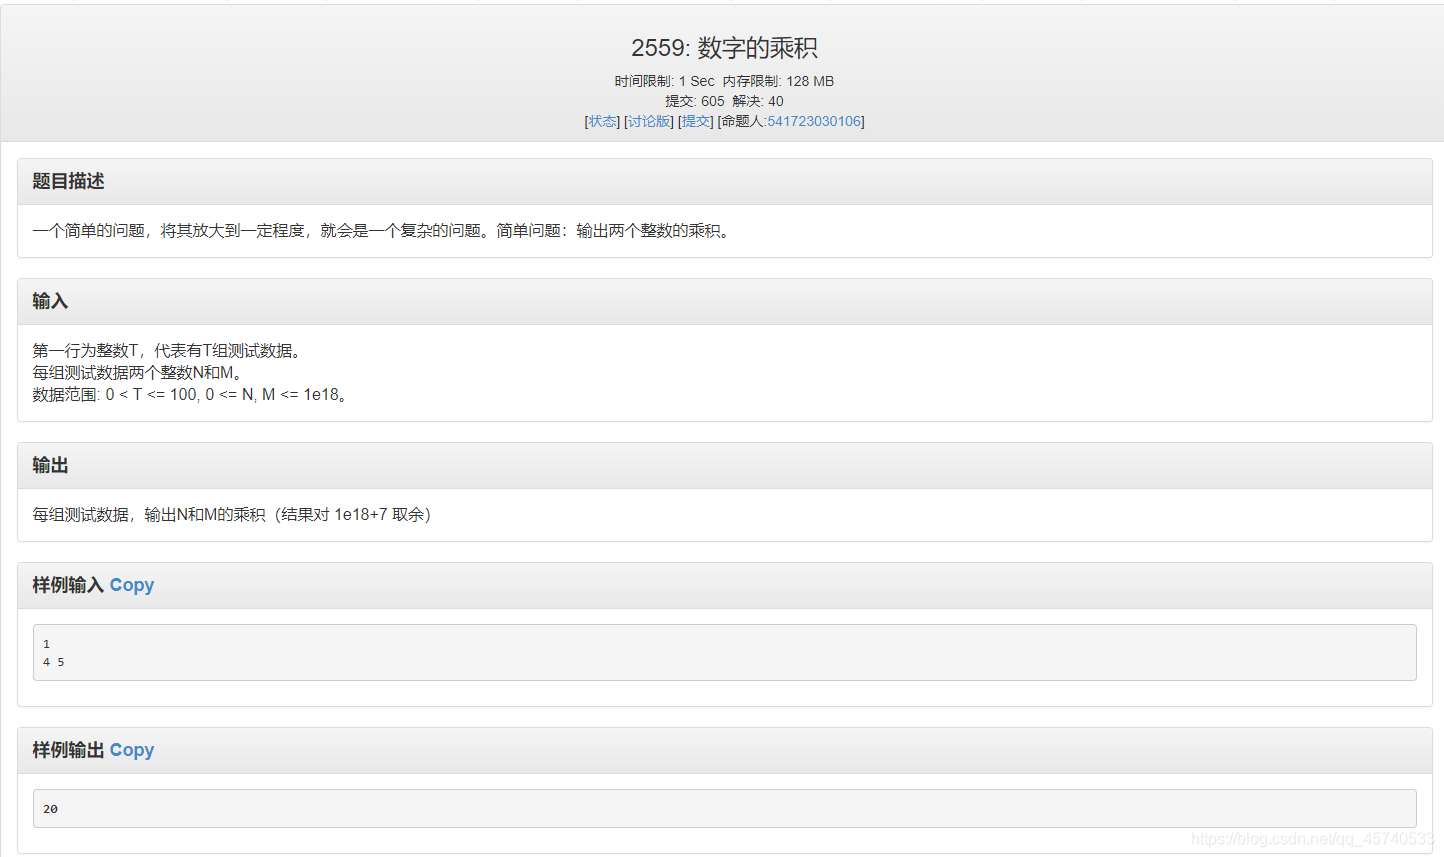Select the sample output box showing 20
1444x857 pixels.
pyautogui.click(x=725, y=808)
